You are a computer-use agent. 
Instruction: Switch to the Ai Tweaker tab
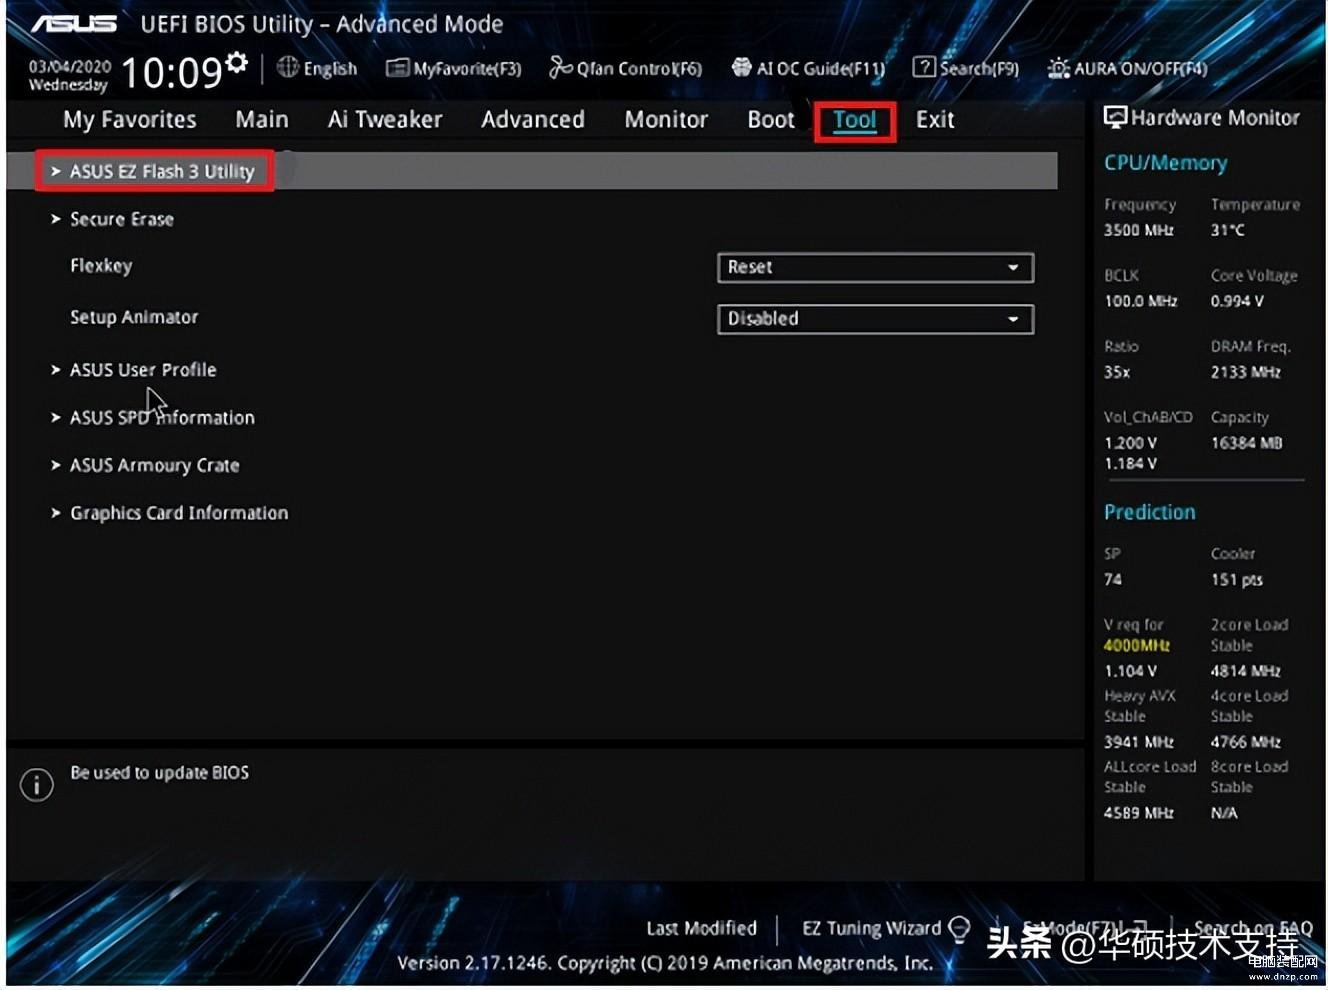click(385, 119)
